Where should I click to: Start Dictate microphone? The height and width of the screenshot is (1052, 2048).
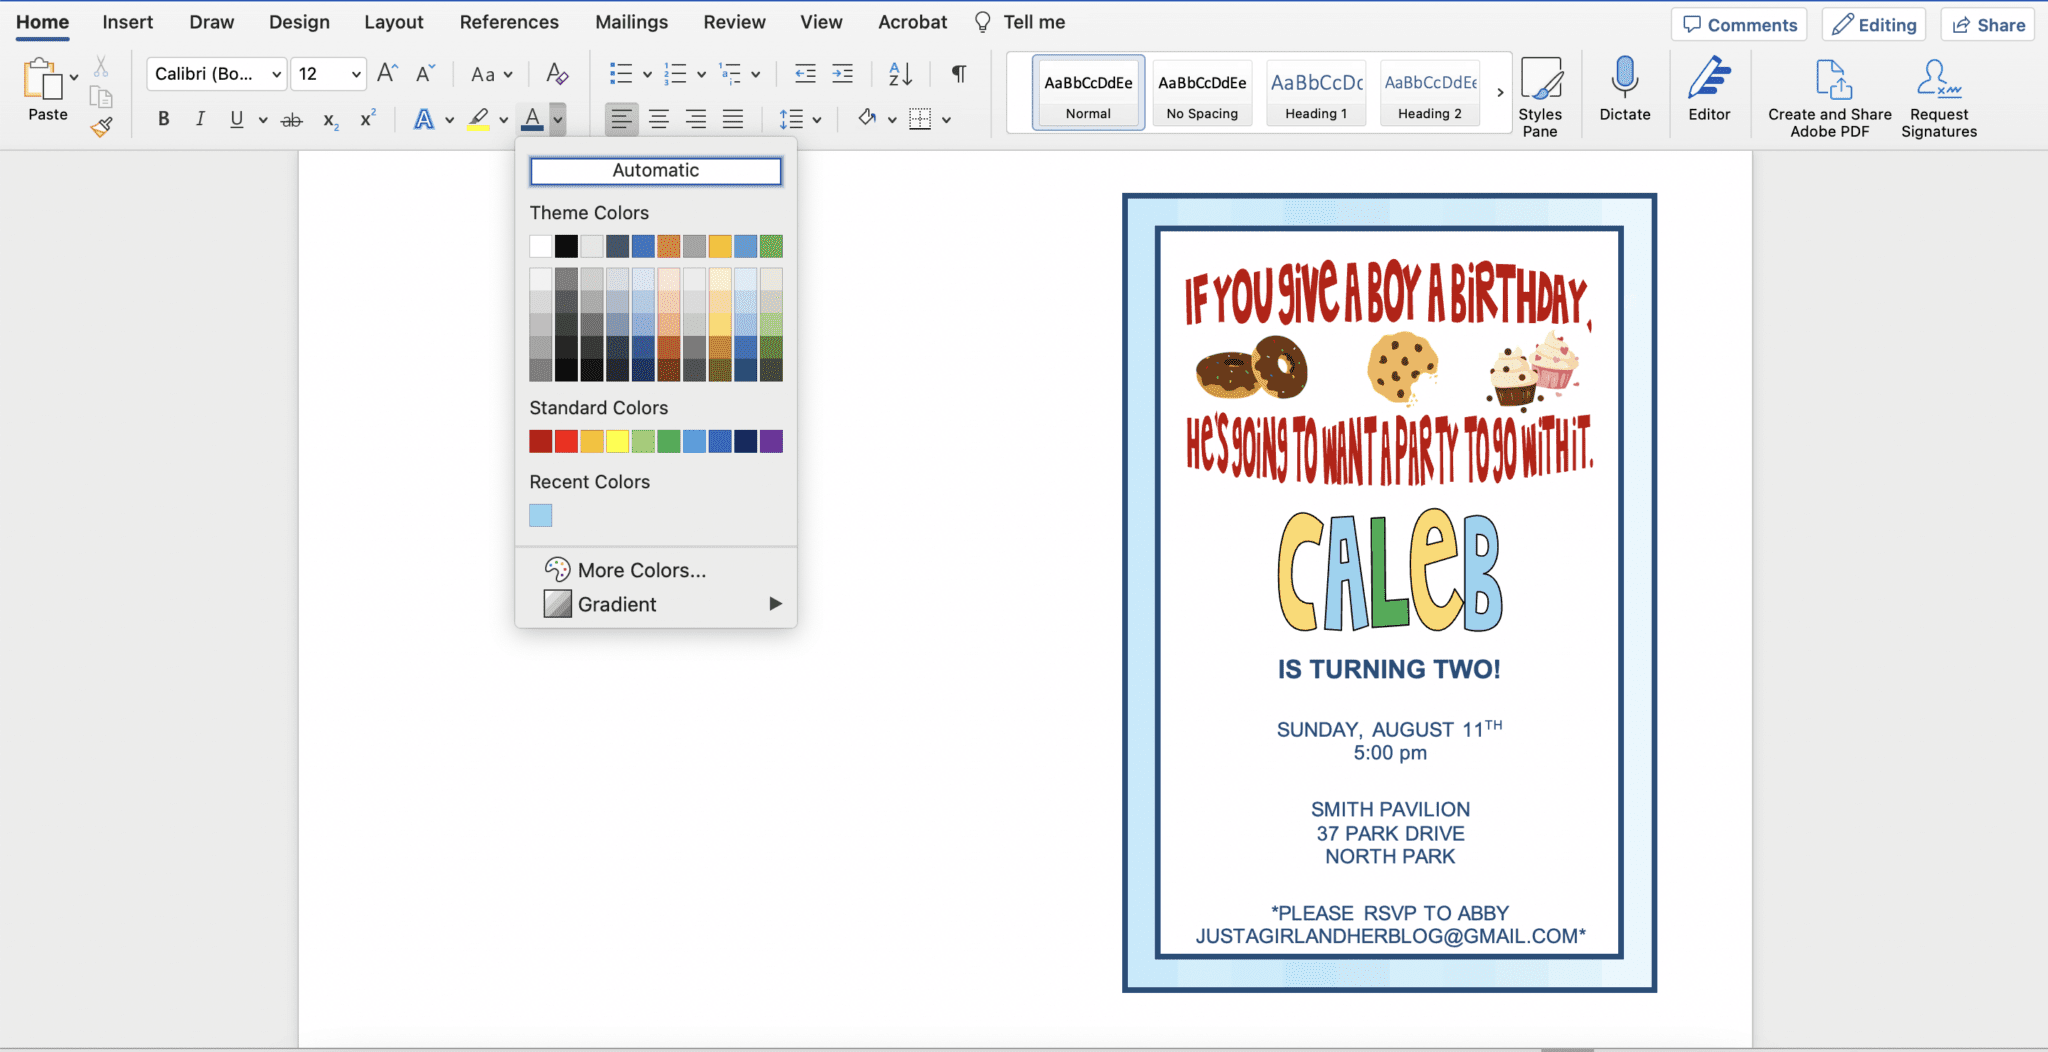1625,89
